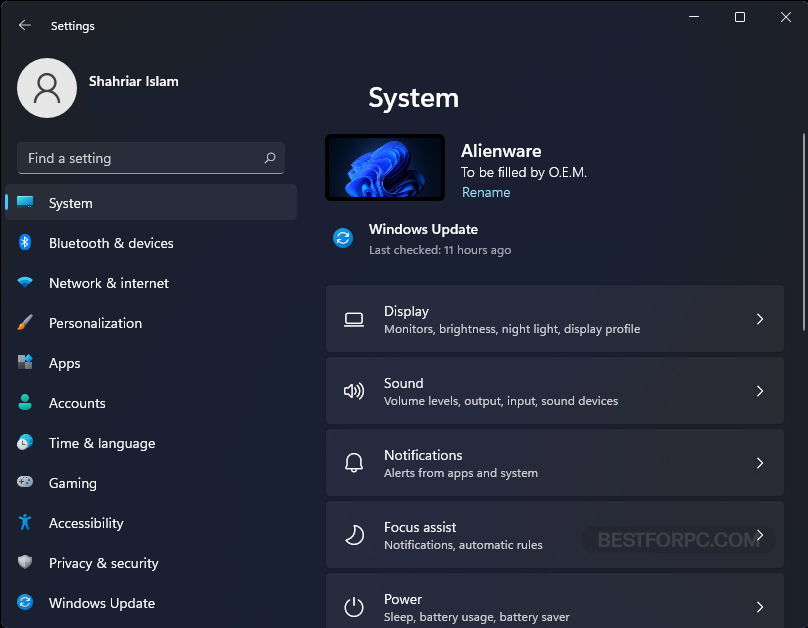Click the Rename link under Alienware
This screenshot has width=808, height=628.
tap(486, 192)
